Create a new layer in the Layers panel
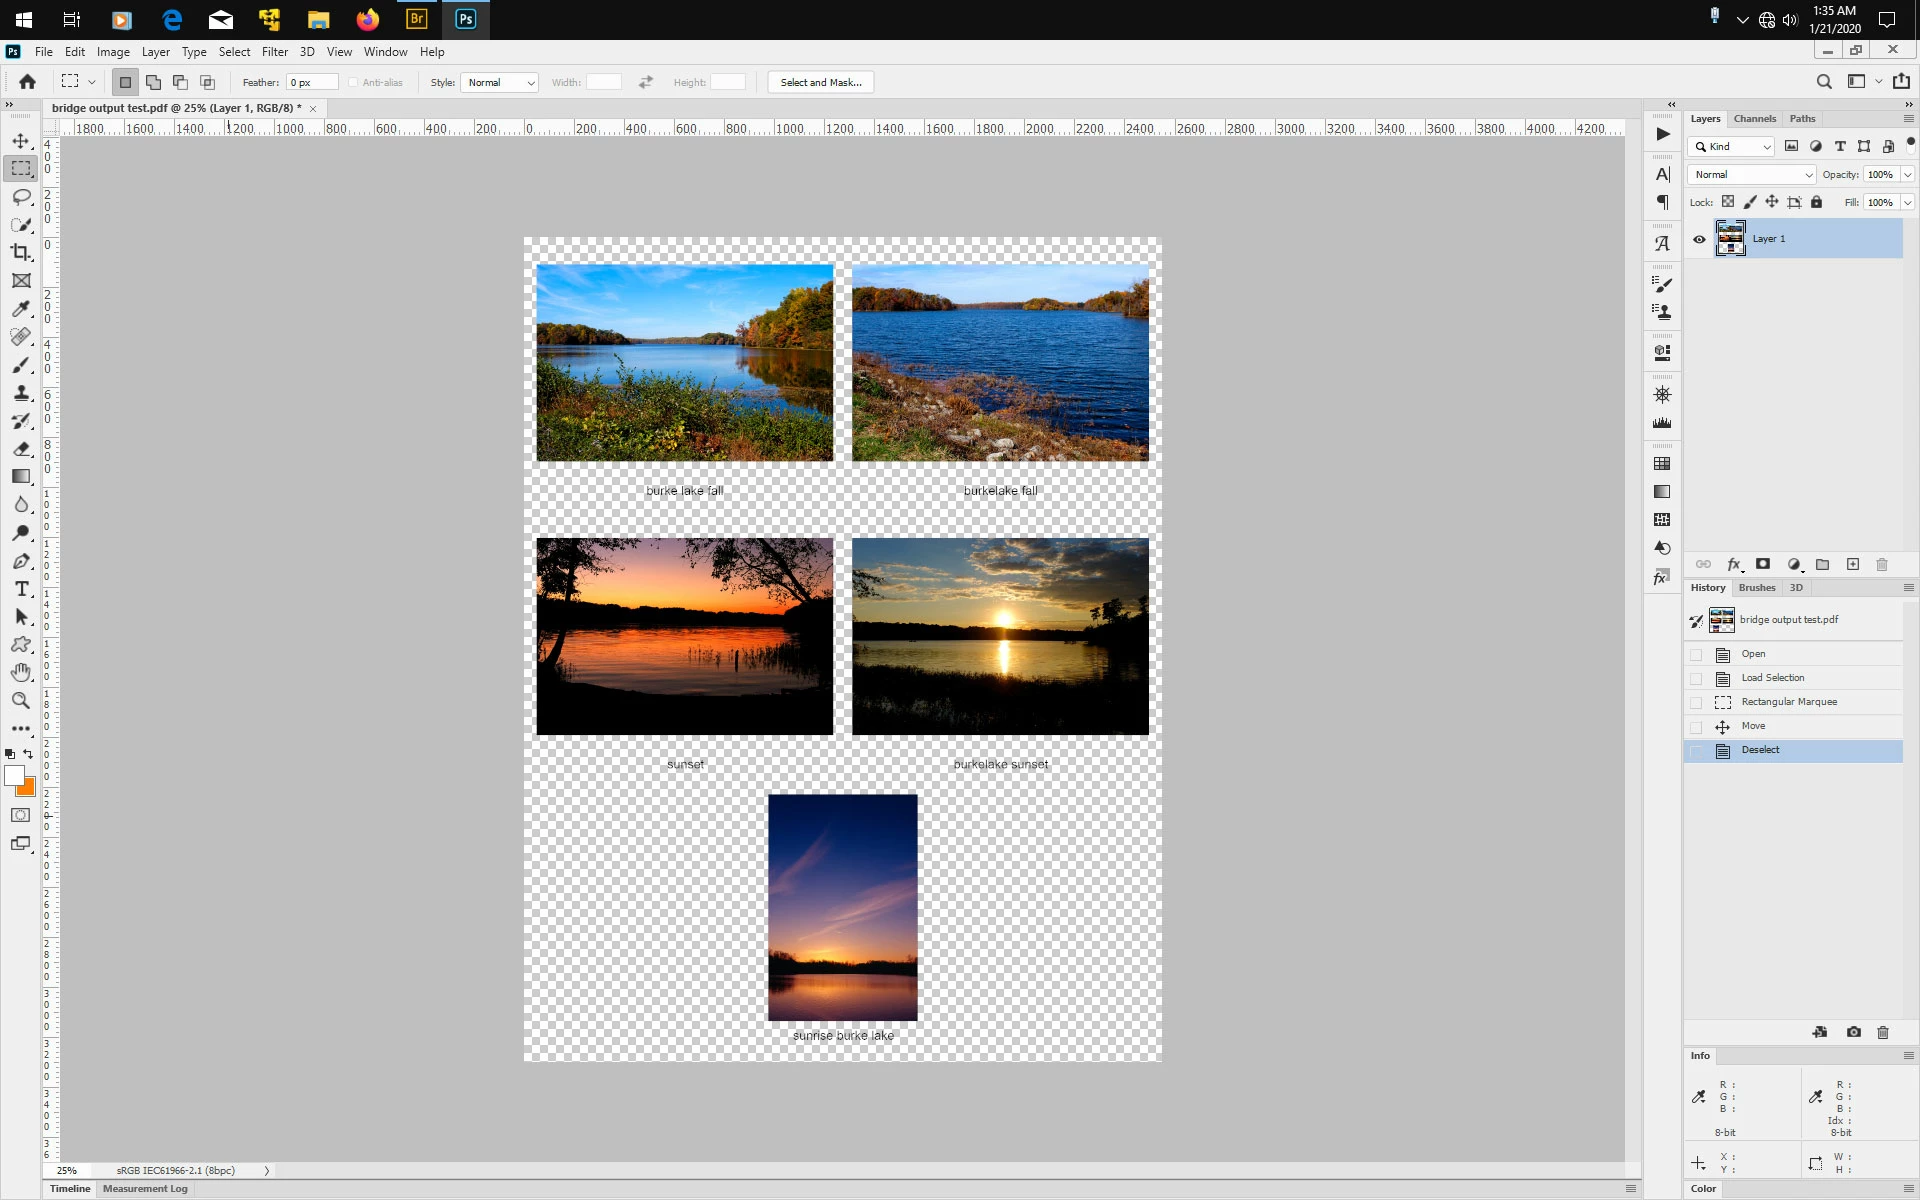The height and width of the screenshot is (1200, 1920). pos(1852,565)
